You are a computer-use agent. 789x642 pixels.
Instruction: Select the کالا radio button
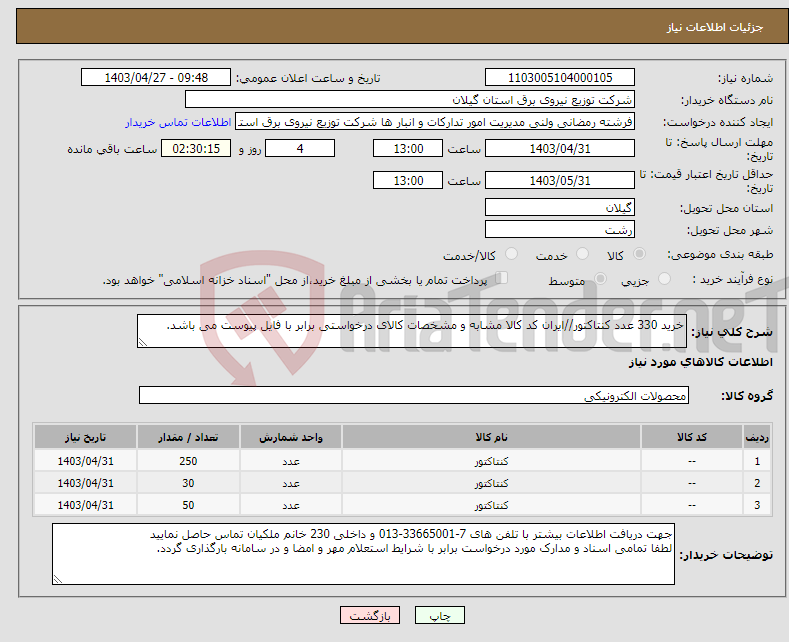(639, 254)
